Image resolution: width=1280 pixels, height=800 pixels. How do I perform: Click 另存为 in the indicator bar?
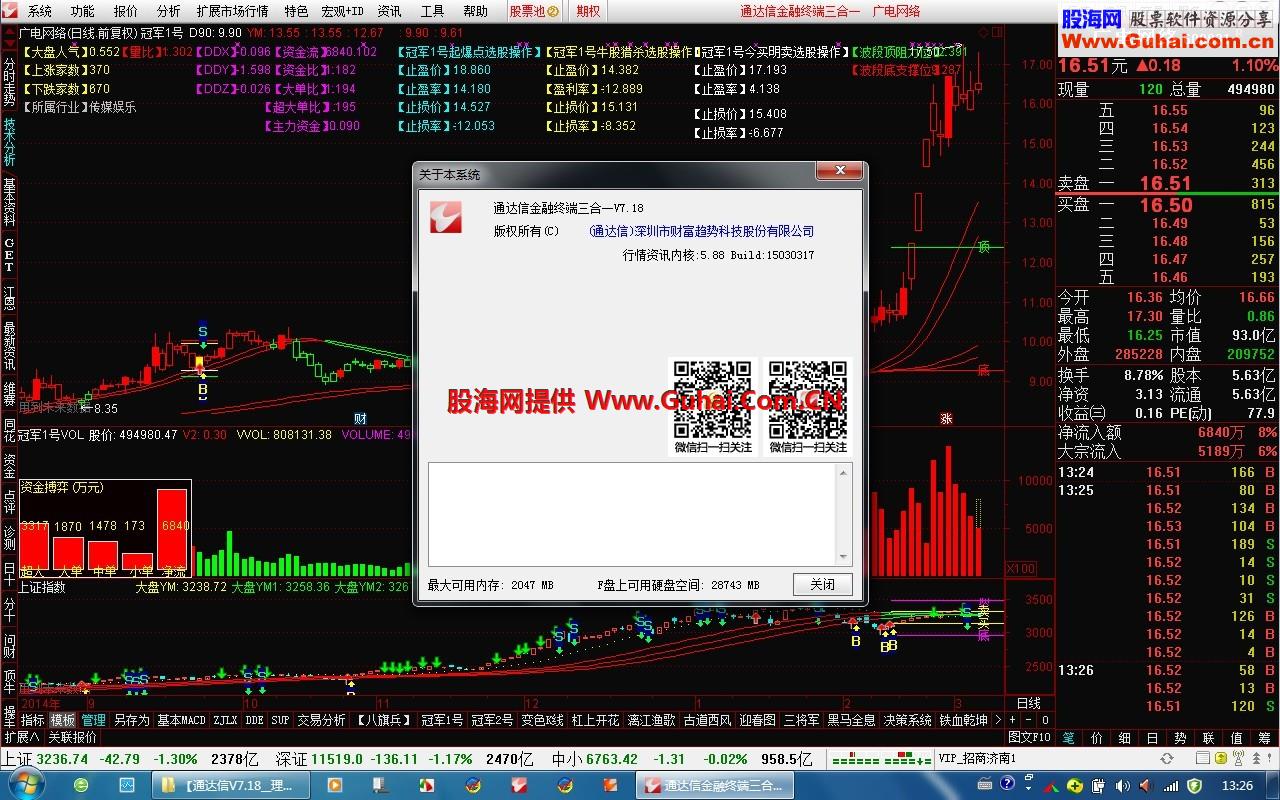coord(131,720)
